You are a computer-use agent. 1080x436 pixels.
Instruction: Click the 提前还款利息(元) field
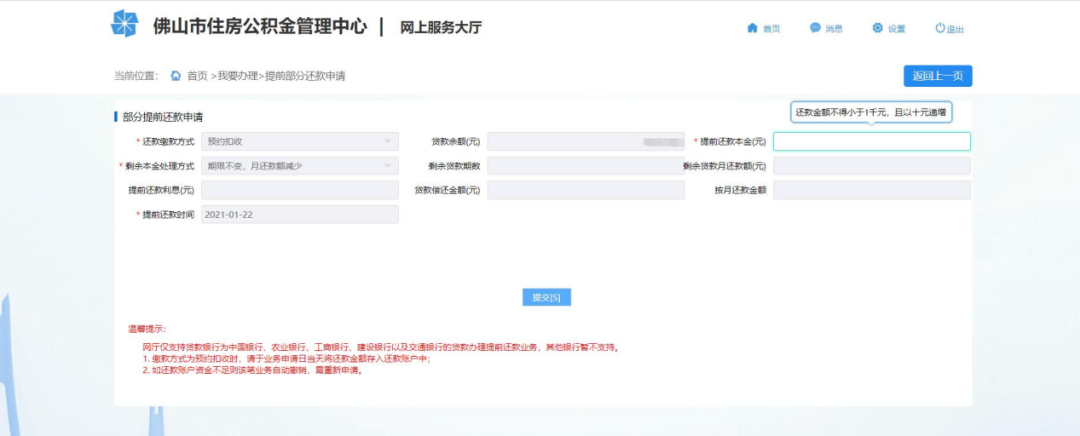click(300, 190)
